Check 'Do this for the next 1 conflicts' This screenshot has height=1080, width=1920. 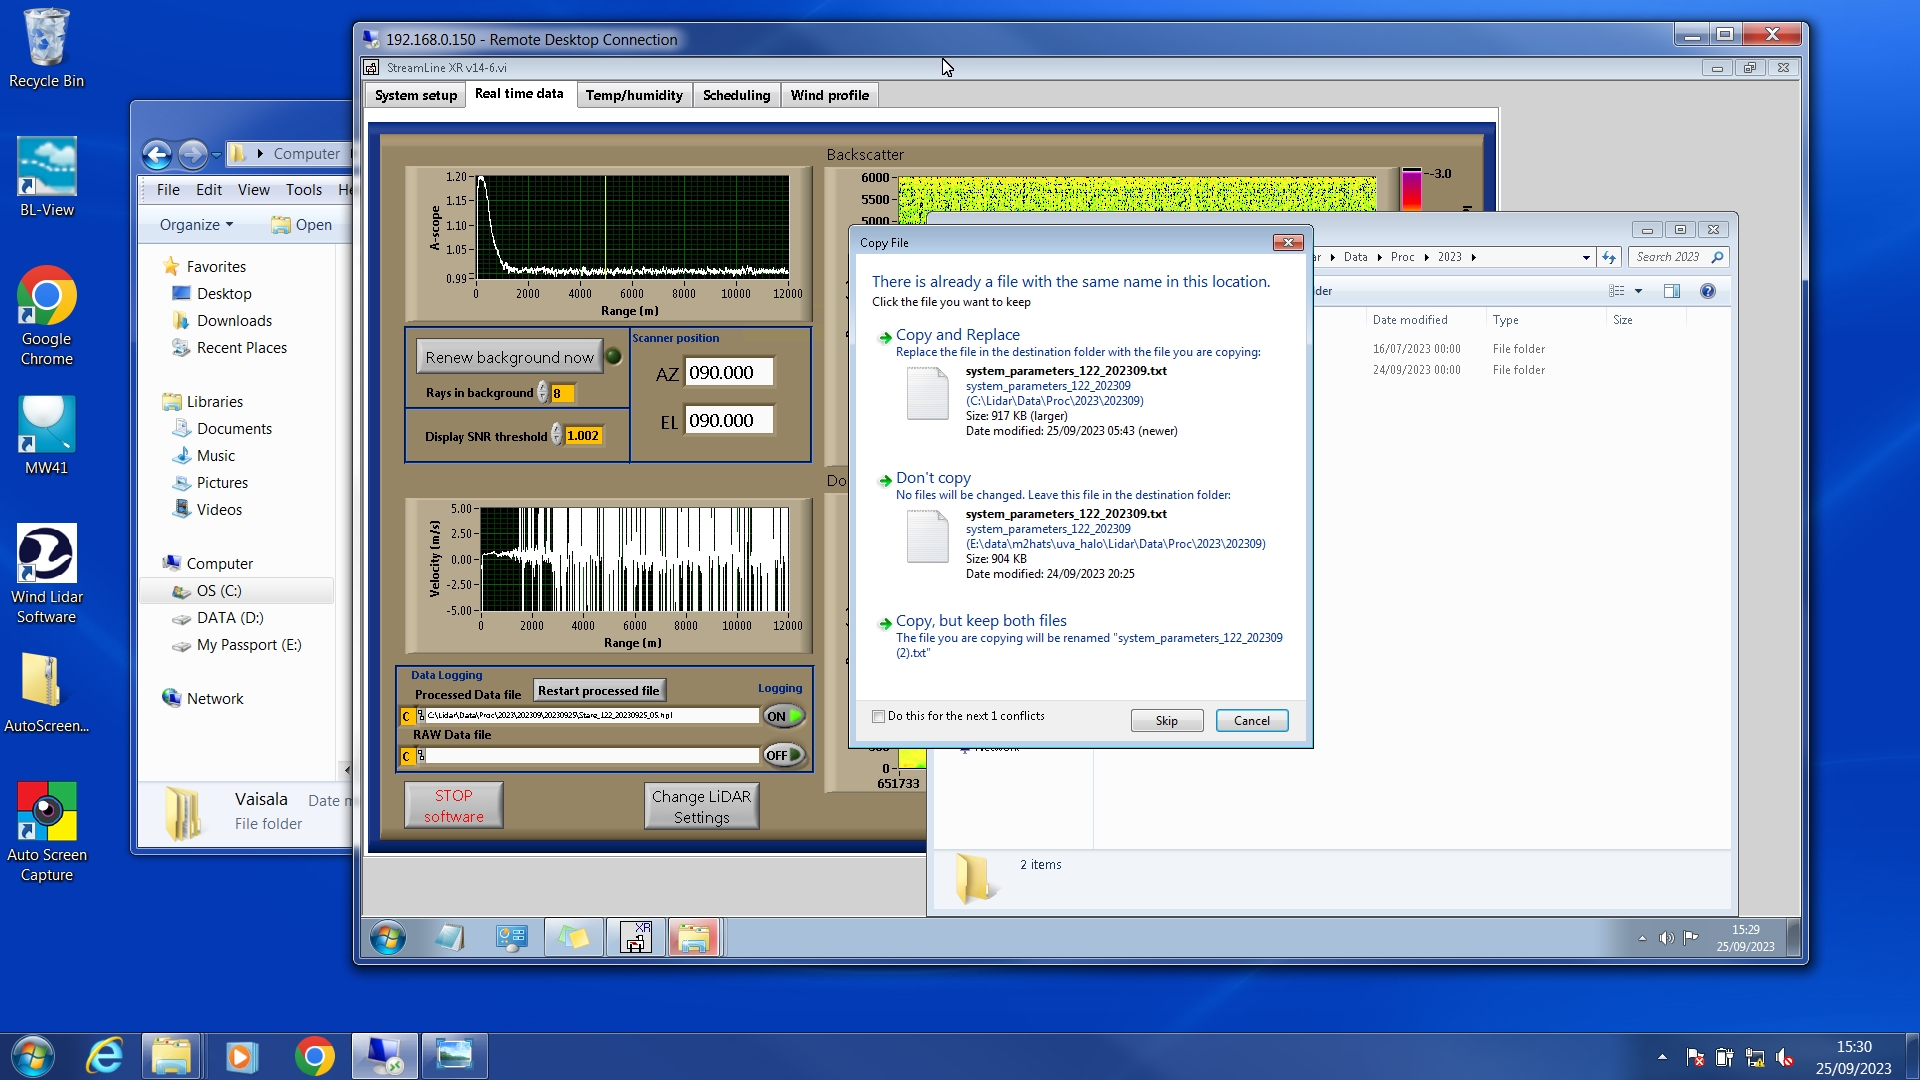point(878,716)
